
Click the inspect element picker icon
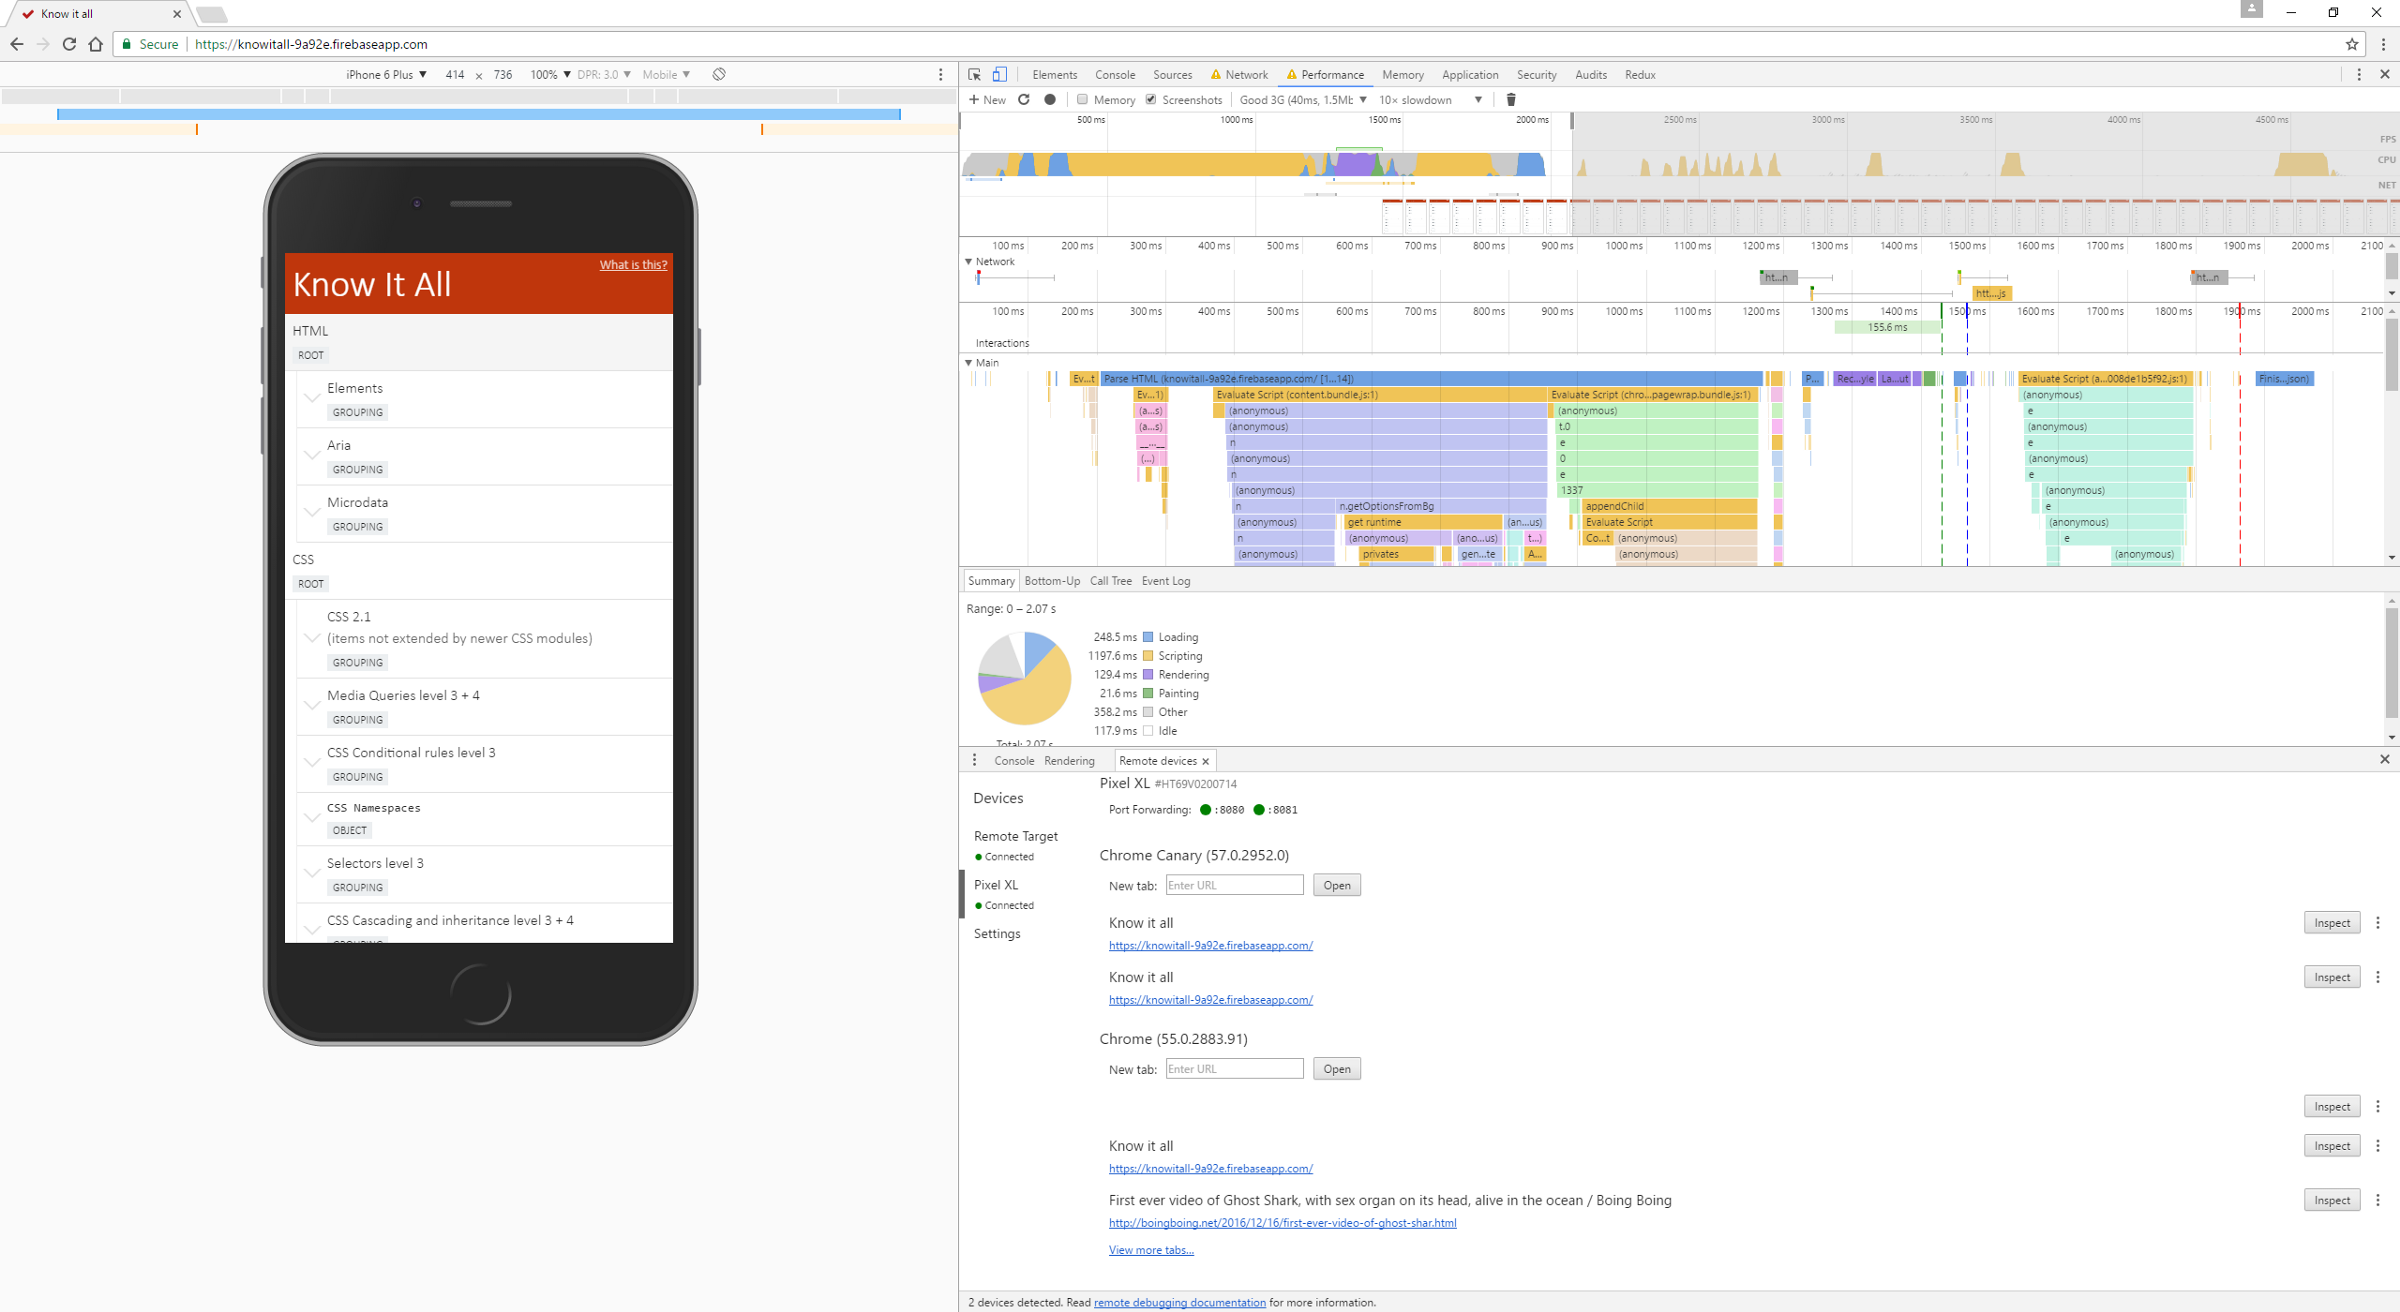974,75
